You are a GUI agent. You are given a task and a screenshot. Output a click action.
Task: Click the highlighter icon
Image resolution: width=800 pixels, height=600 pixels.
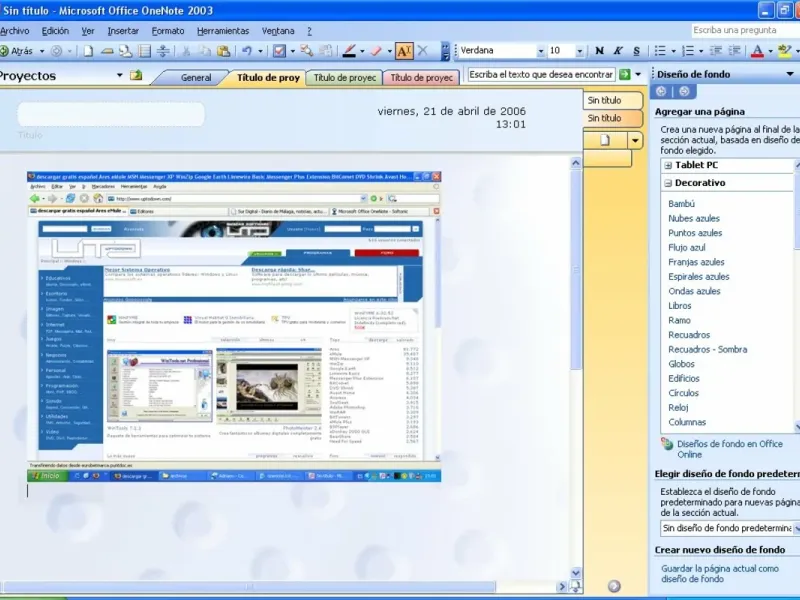[785, 51]
